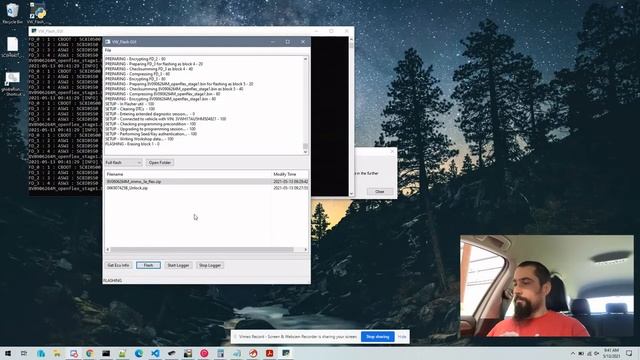Select the highlighted first zip file row
Viewport: 640px width, 360px height.
click(x=207, y=181)
